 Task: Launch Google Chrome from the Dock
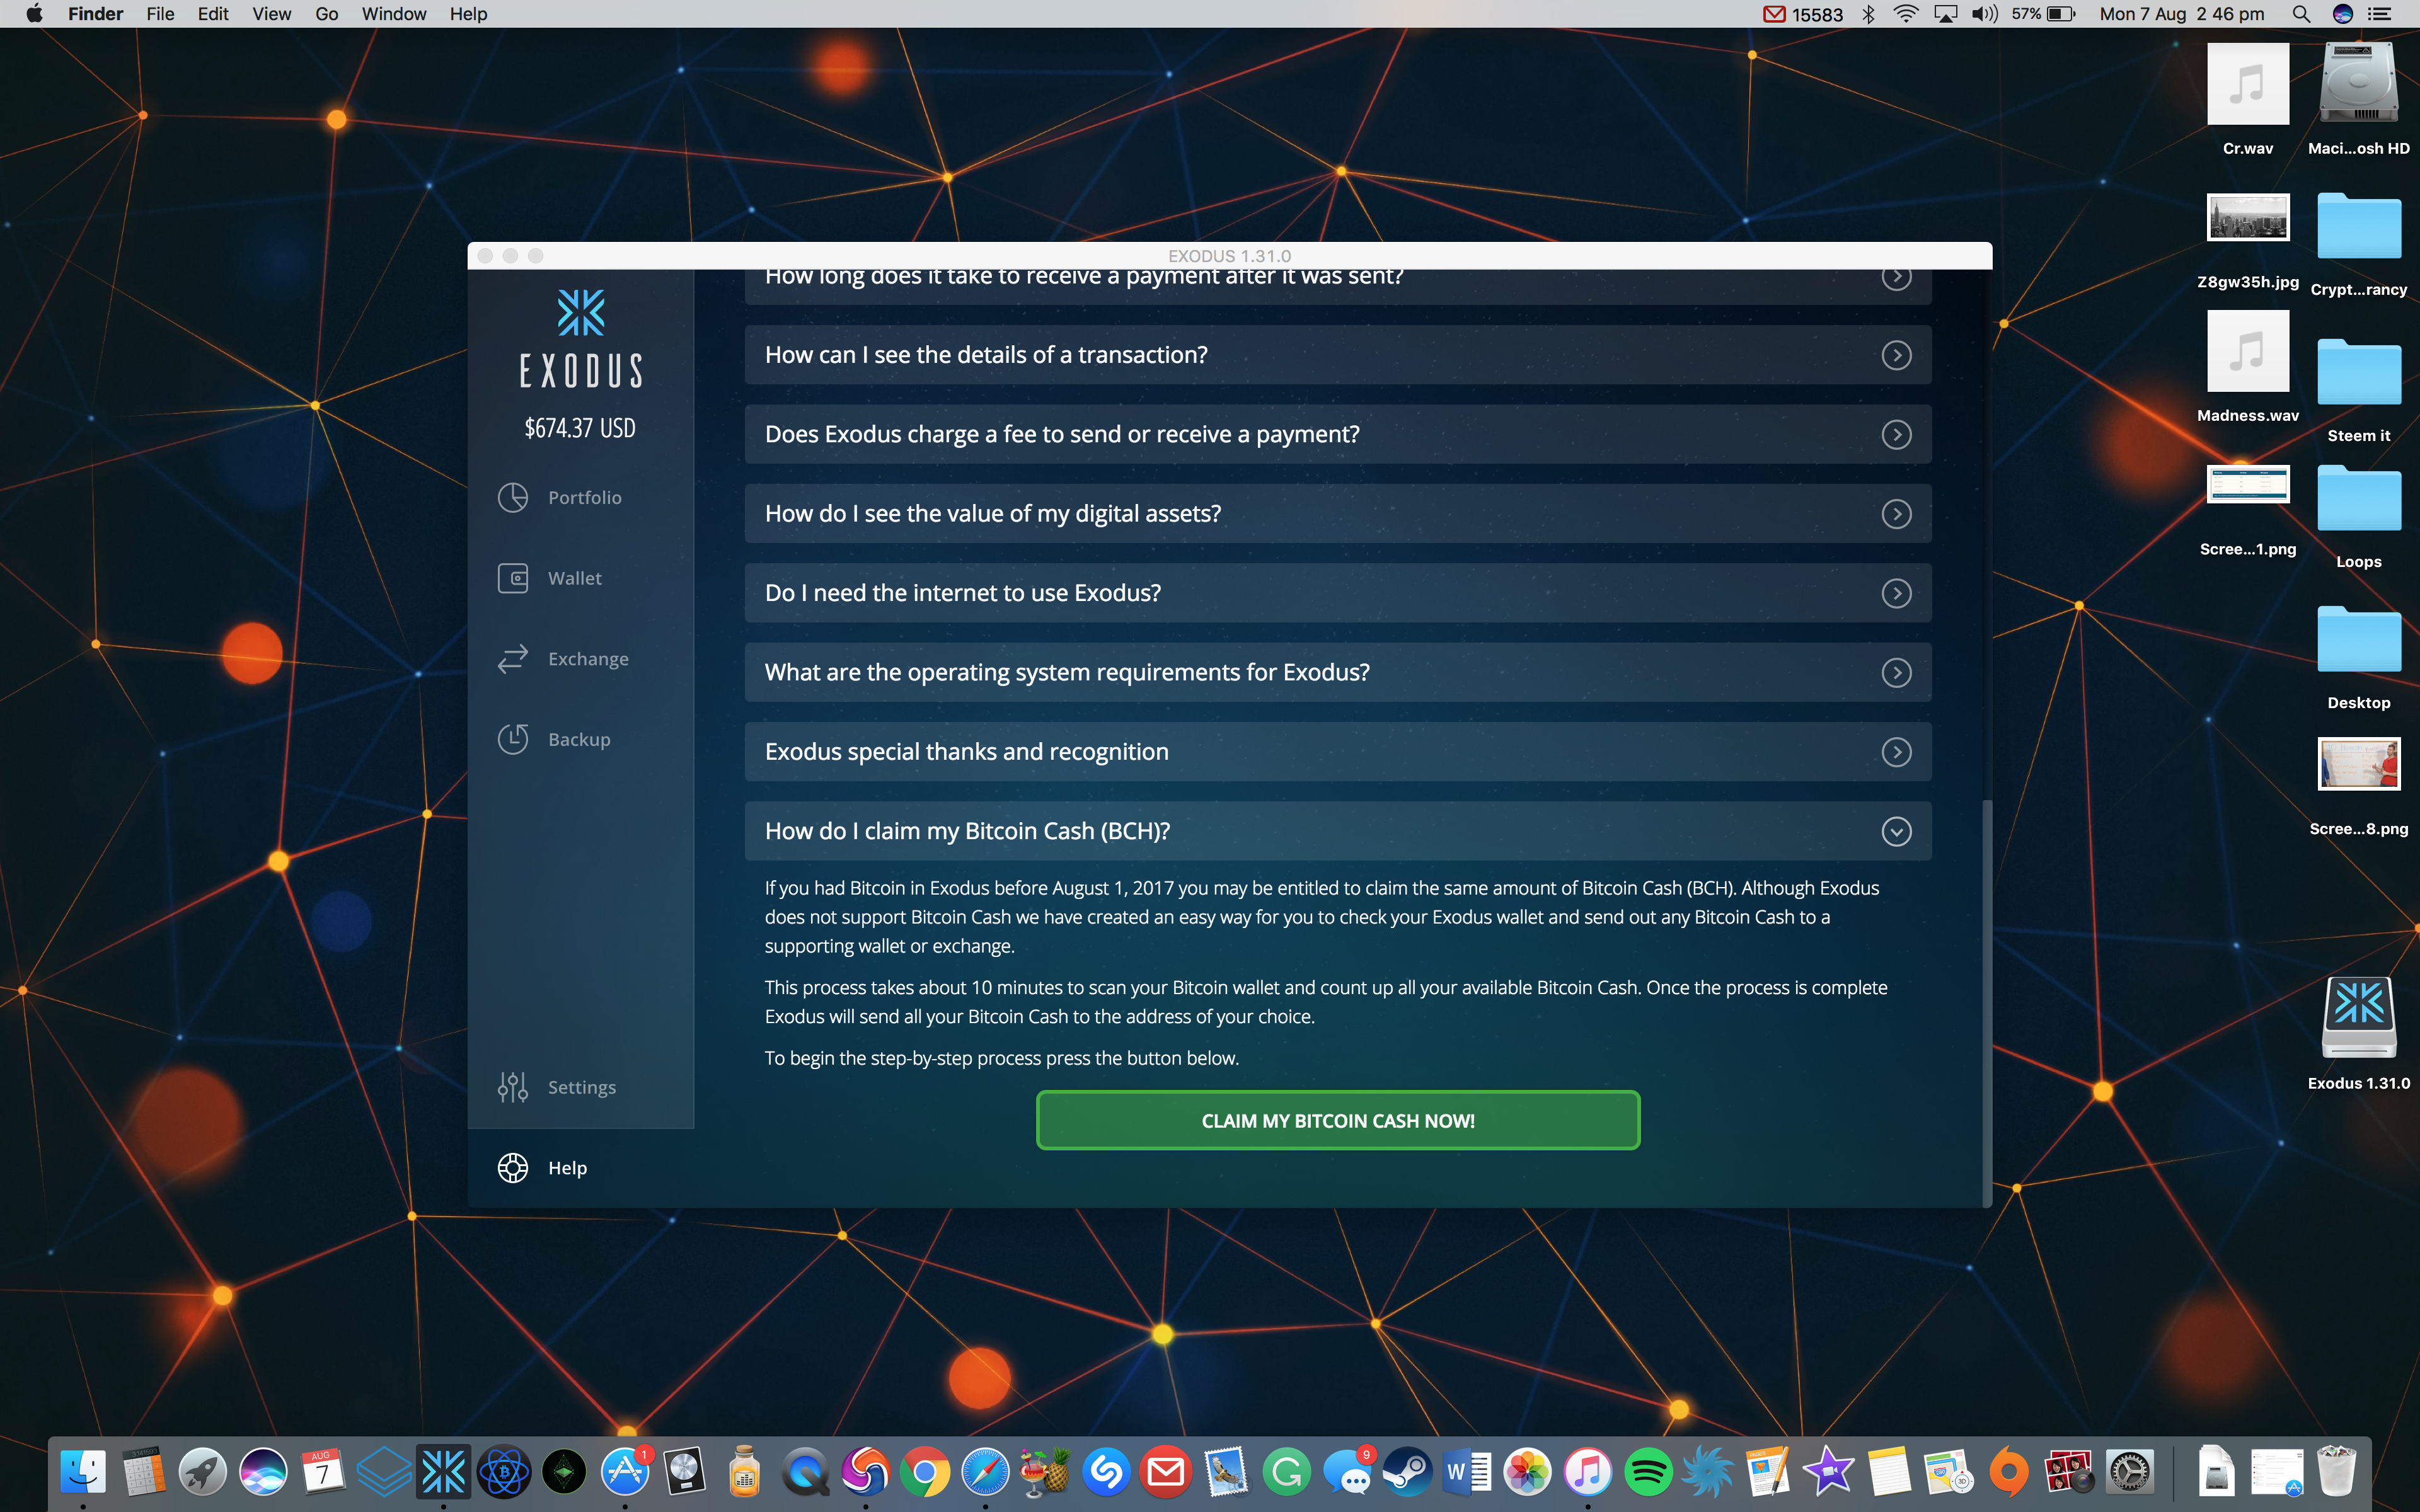(926, 1471)
